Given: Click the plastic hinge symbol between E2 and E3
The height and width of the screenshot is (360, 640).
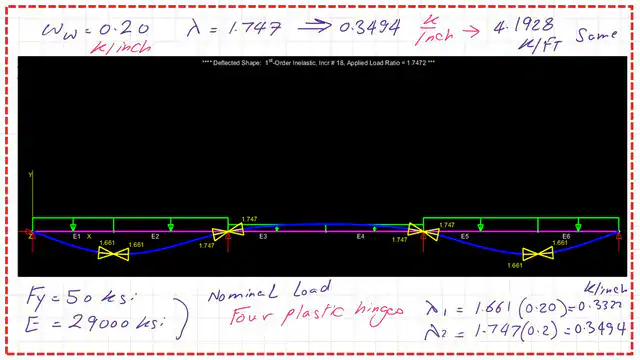Looking at the screenshot, I should point(228,231).
